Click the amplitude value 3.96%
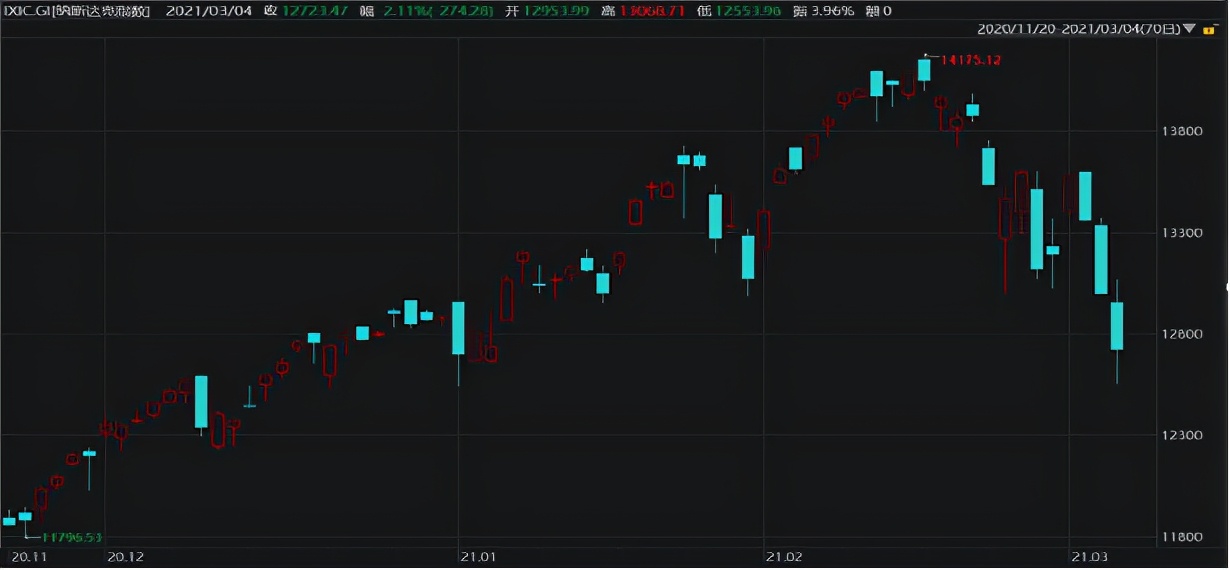This screenshot has height=570, width=1230. click(831, 12)
